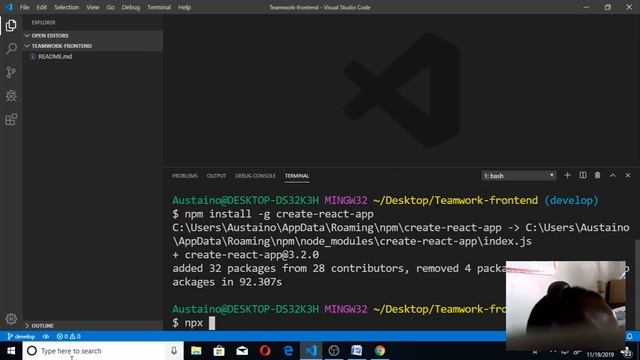The width and height of the screenshot is (640, 360).
Task: Open the Debug view in activity bar
Action: (x=11, y=96)
